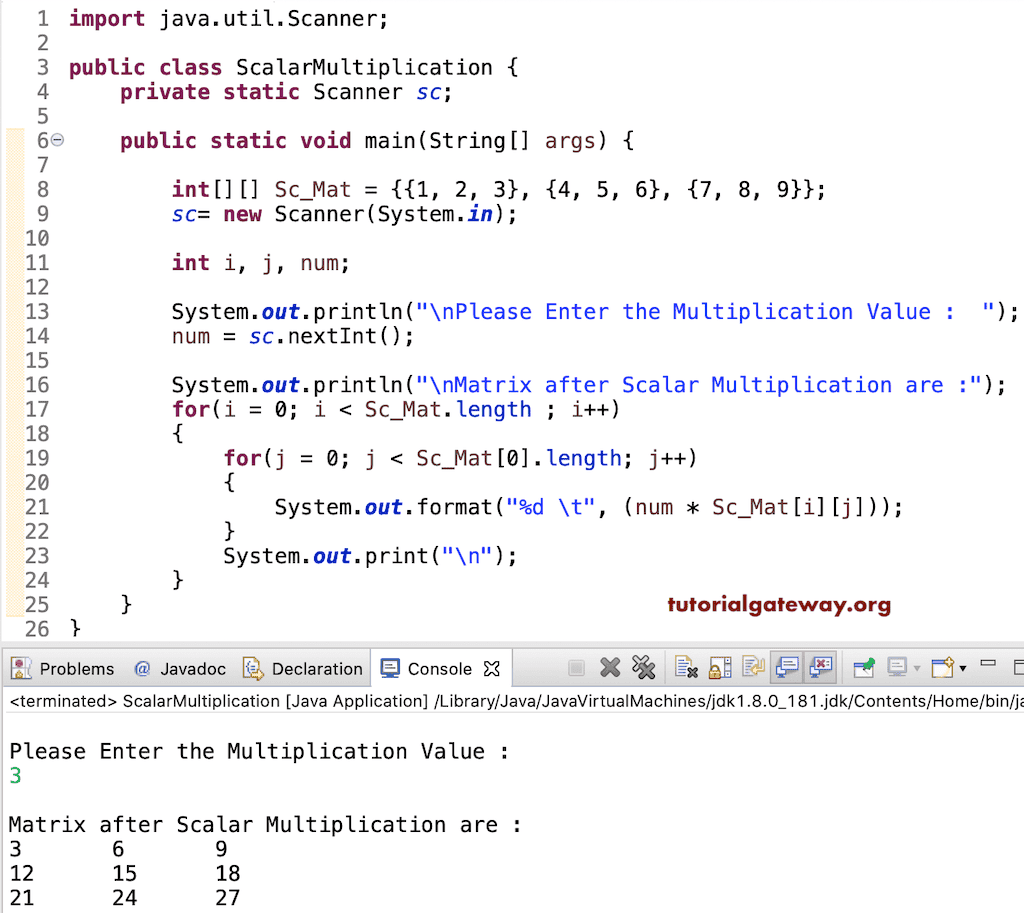
Task: Click the Remove Launch X icon
Action: (610, 668)
